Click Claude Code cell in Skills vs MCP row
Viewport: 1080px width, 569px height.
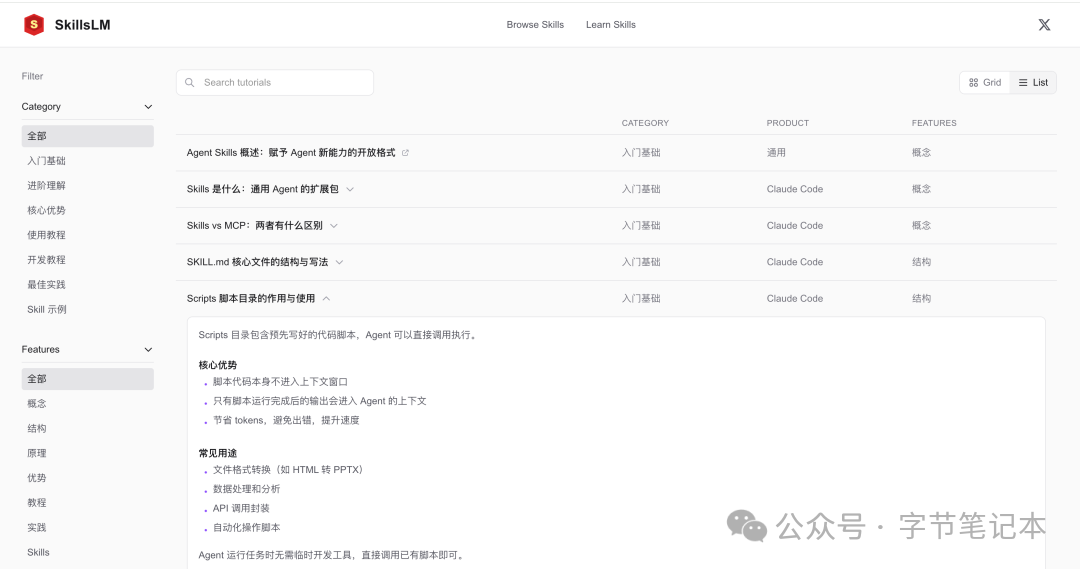[x=795, y=226]
